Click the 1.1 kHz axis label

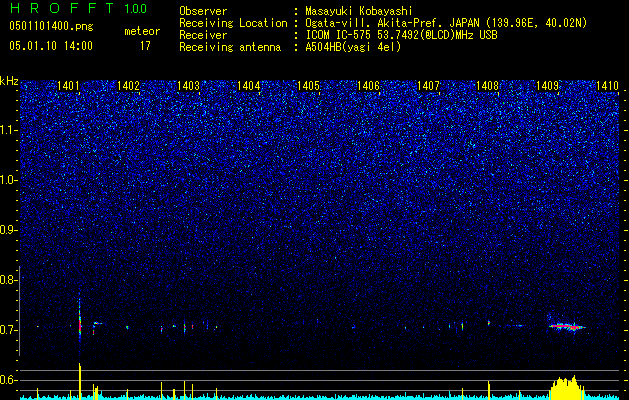(9, 130)
